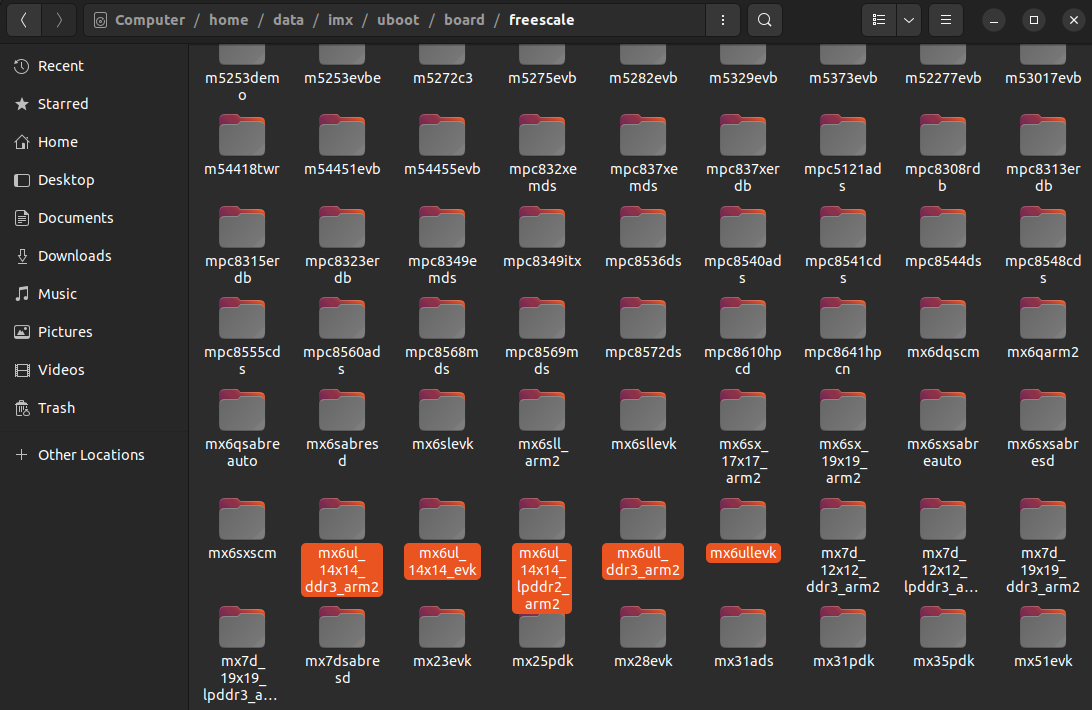Viewport: 1092px width, 710px height.
Task: Go forward with the forward arrow button
Action: [x=59, y=20]
